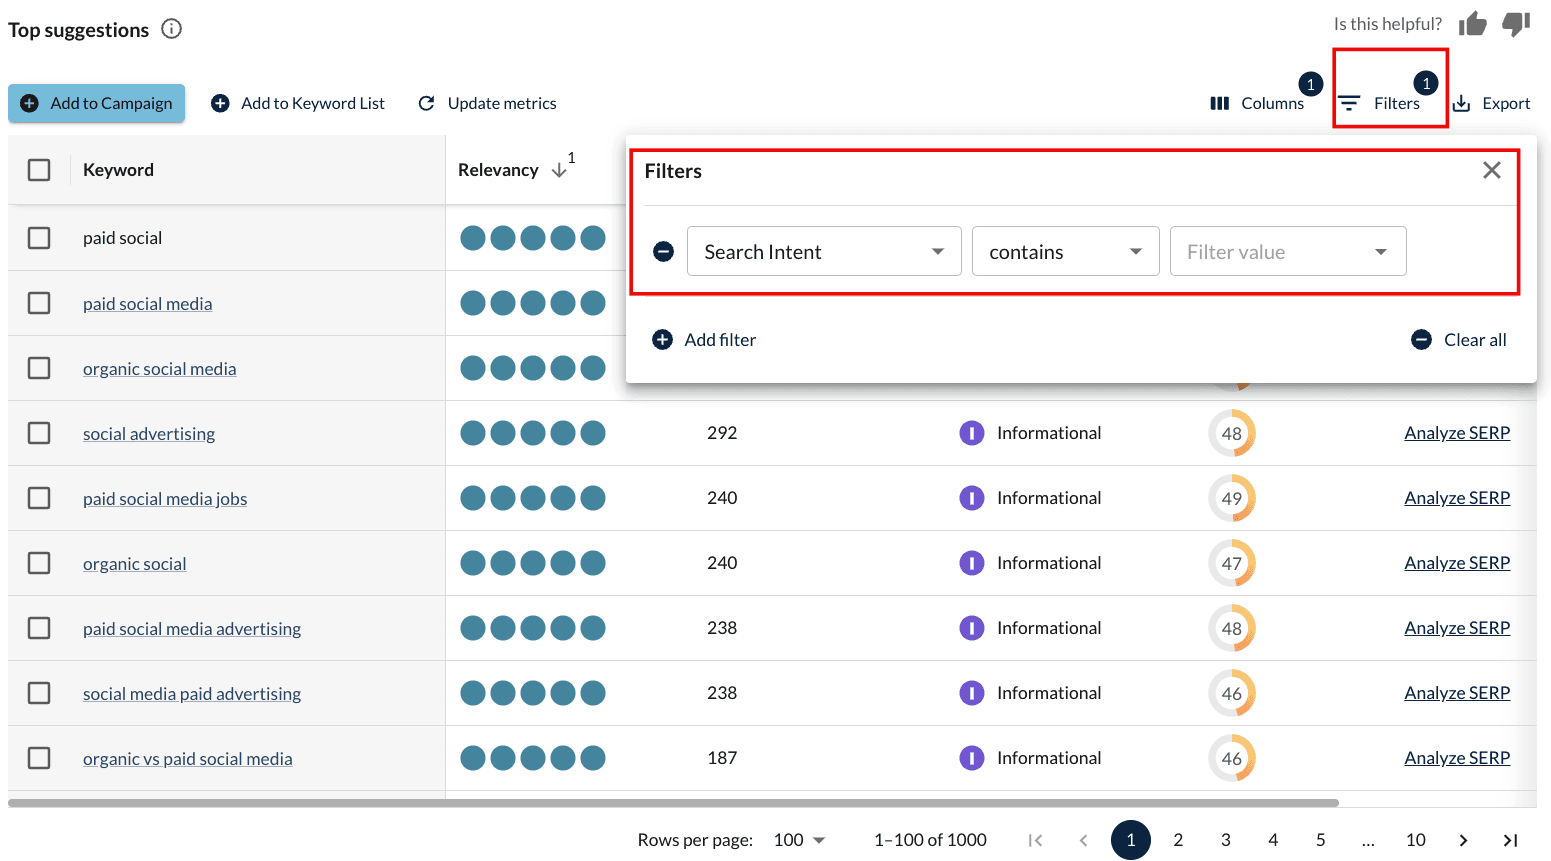1551x861 pixels.
Task: Open the Search Intent field dropdown
Action: 823,252
